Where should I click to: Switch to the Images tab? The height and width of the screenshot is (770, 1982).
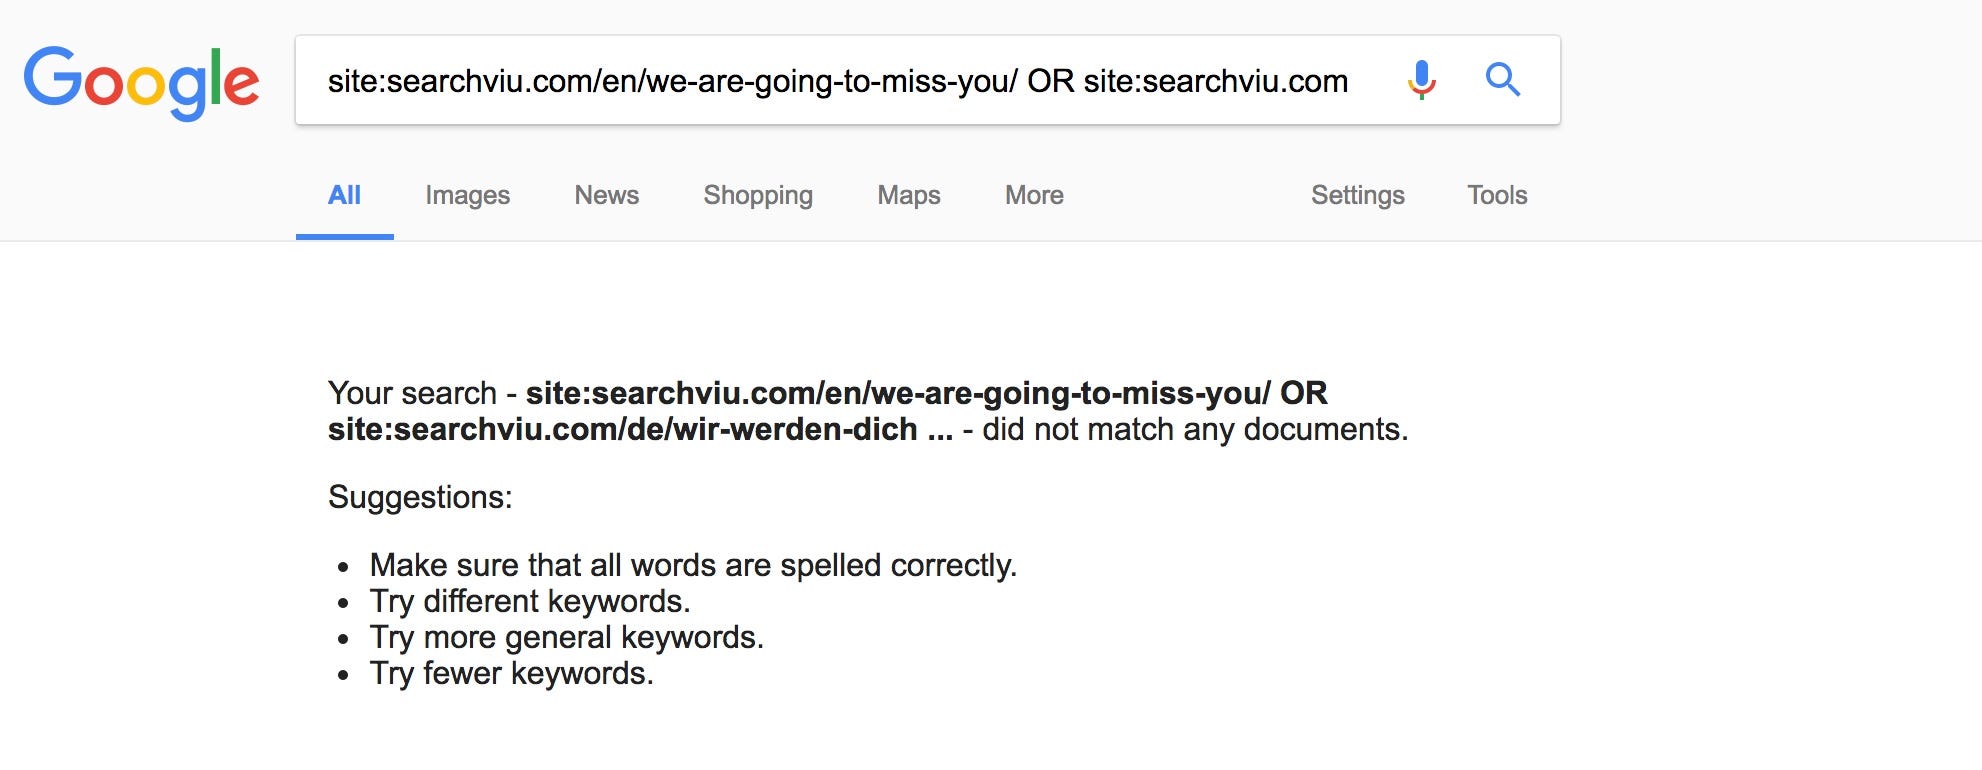click(x=467, y=195)
